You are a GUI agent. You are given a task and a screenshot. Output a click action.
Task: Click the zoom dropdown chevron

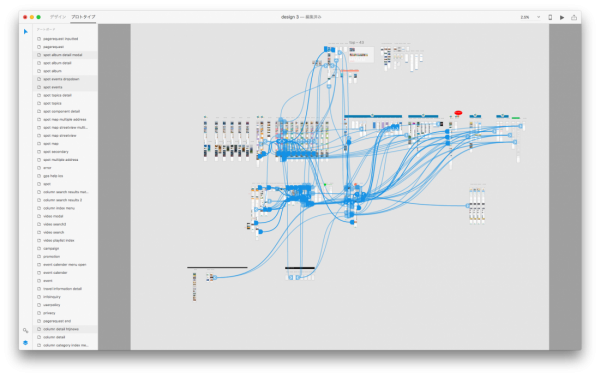point(538,17)
